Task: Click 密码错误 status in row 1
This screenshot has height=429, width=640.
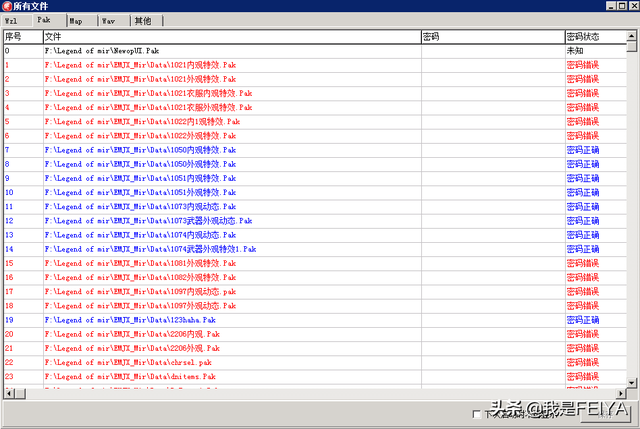Action: click(x=583, y=65)
